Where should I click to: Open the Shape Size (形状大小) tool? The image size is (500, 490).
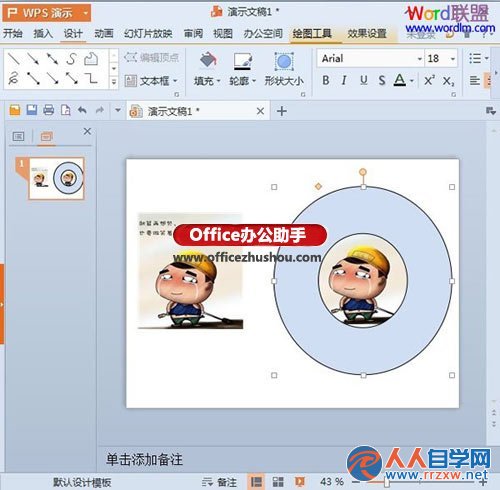(x=284, y=69)
